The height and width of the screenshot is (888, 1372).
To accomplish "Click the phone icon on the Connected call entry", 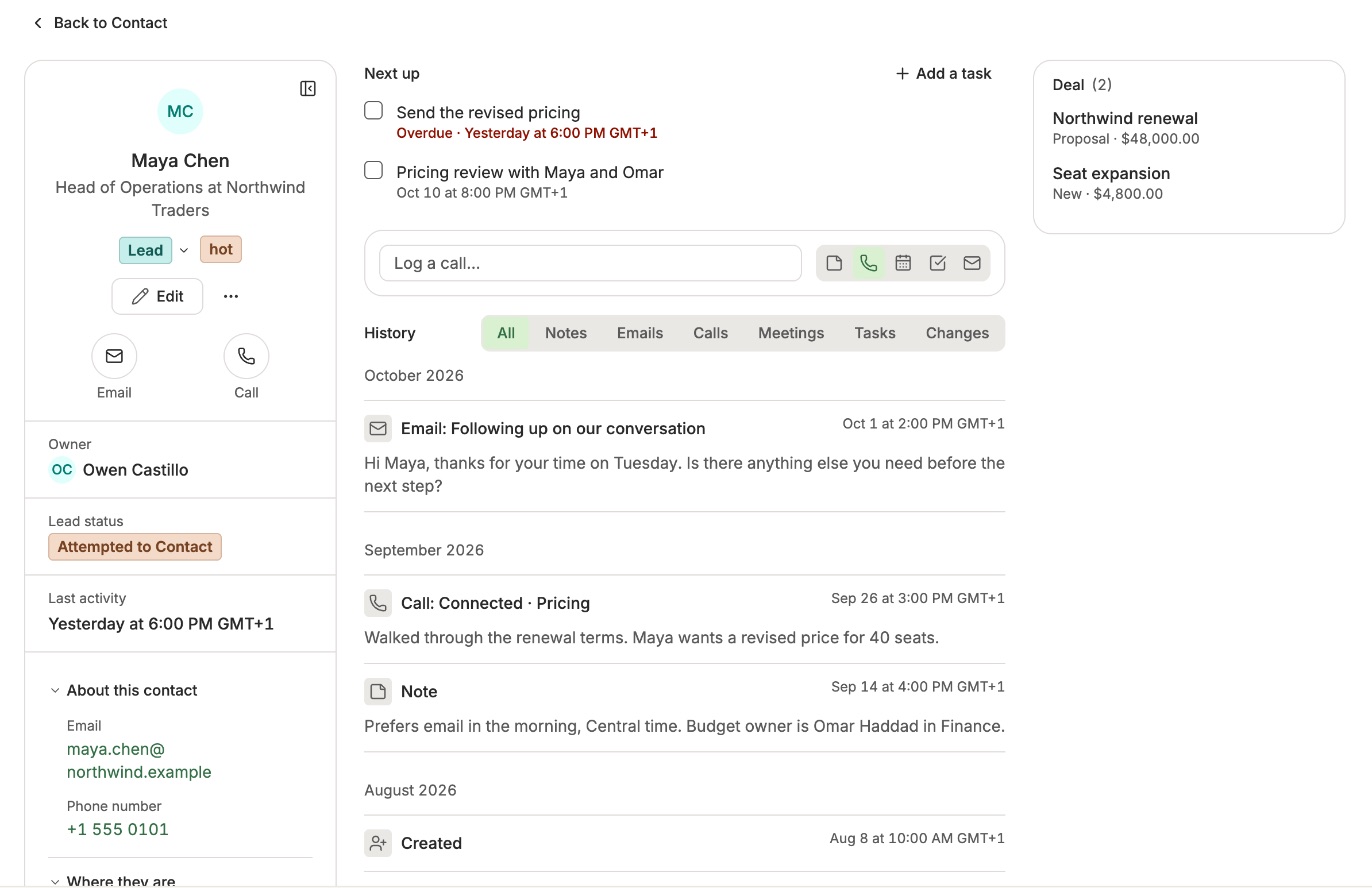I will click(378, 603).
